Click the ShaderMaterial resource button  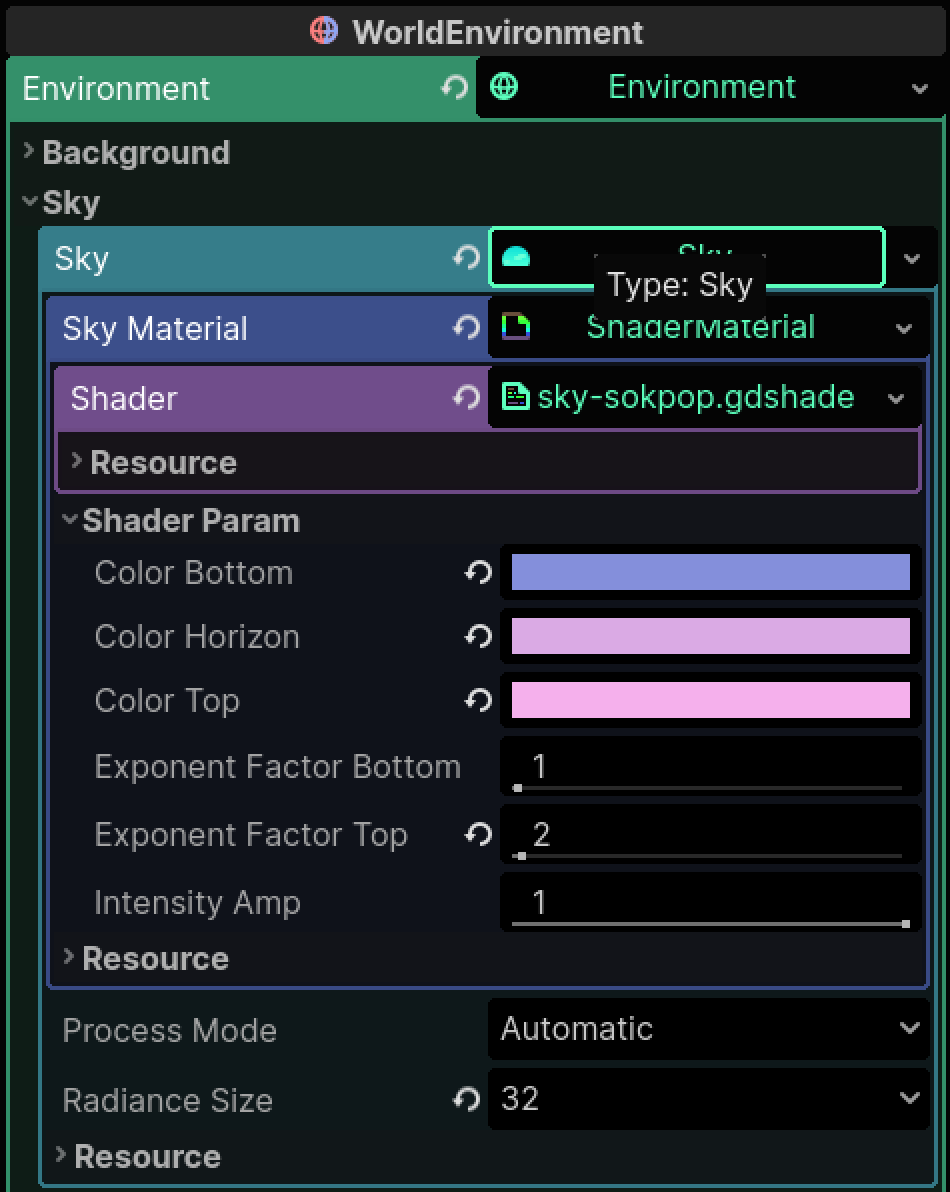coord(688,328)
